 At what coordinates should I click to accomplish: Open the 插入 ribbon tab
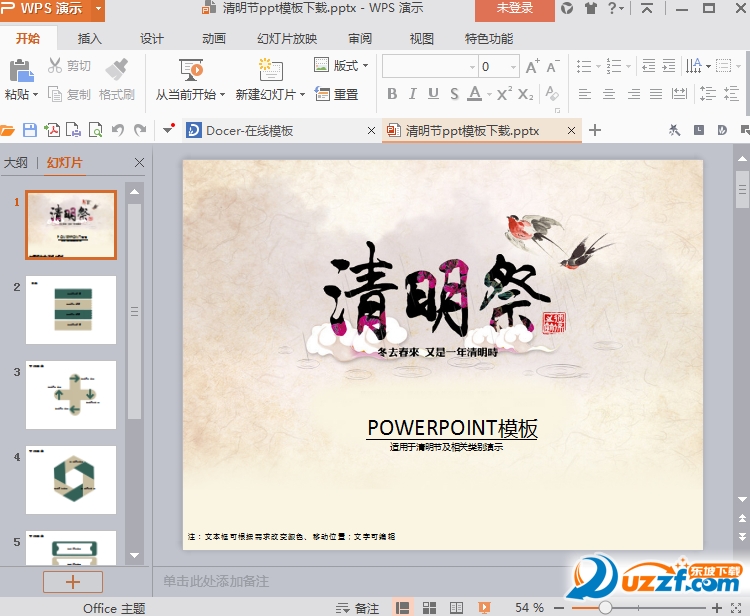pyautogui.click(x=89, y=38)
